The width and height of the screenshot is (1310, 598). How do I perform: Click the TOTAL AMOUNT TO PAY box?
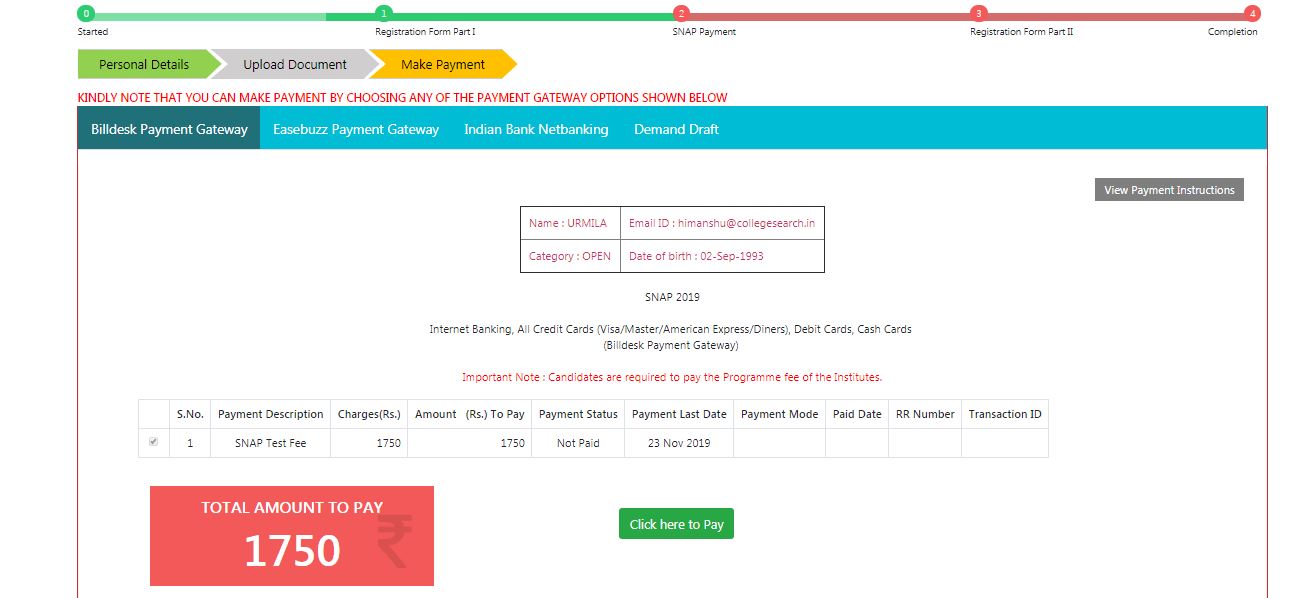(291, 535)
